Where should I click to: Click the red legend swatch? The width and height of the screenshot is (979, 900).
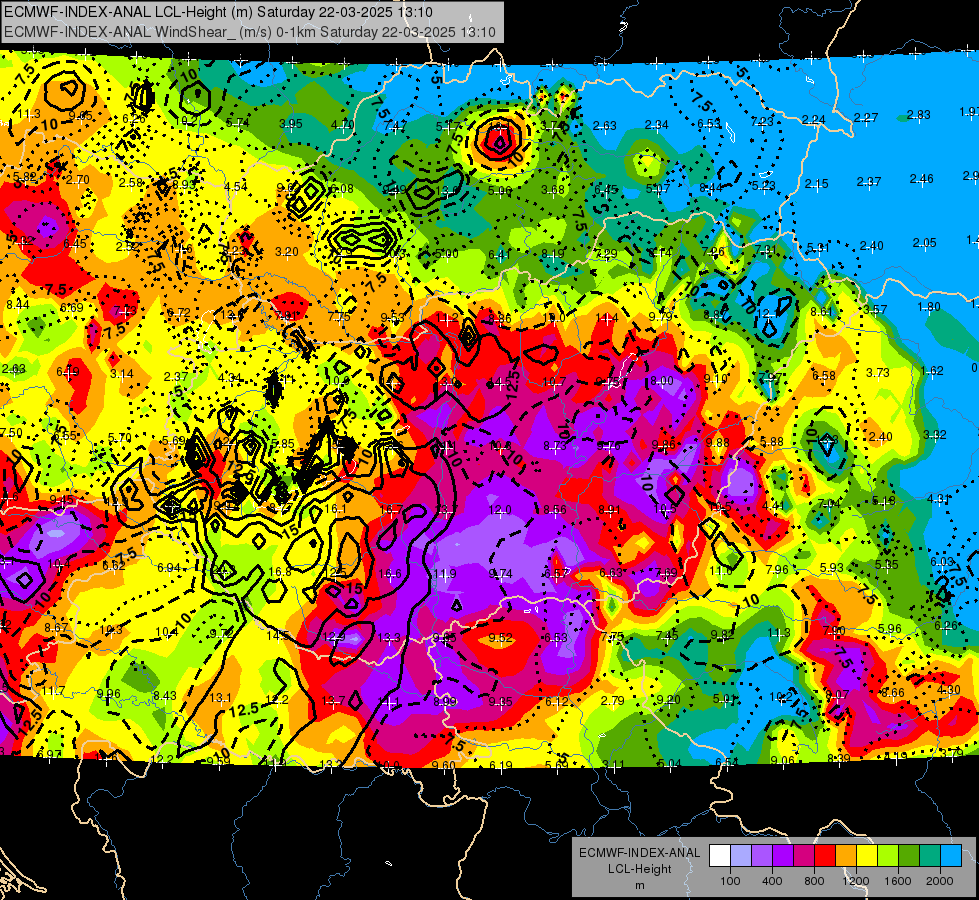825,856
